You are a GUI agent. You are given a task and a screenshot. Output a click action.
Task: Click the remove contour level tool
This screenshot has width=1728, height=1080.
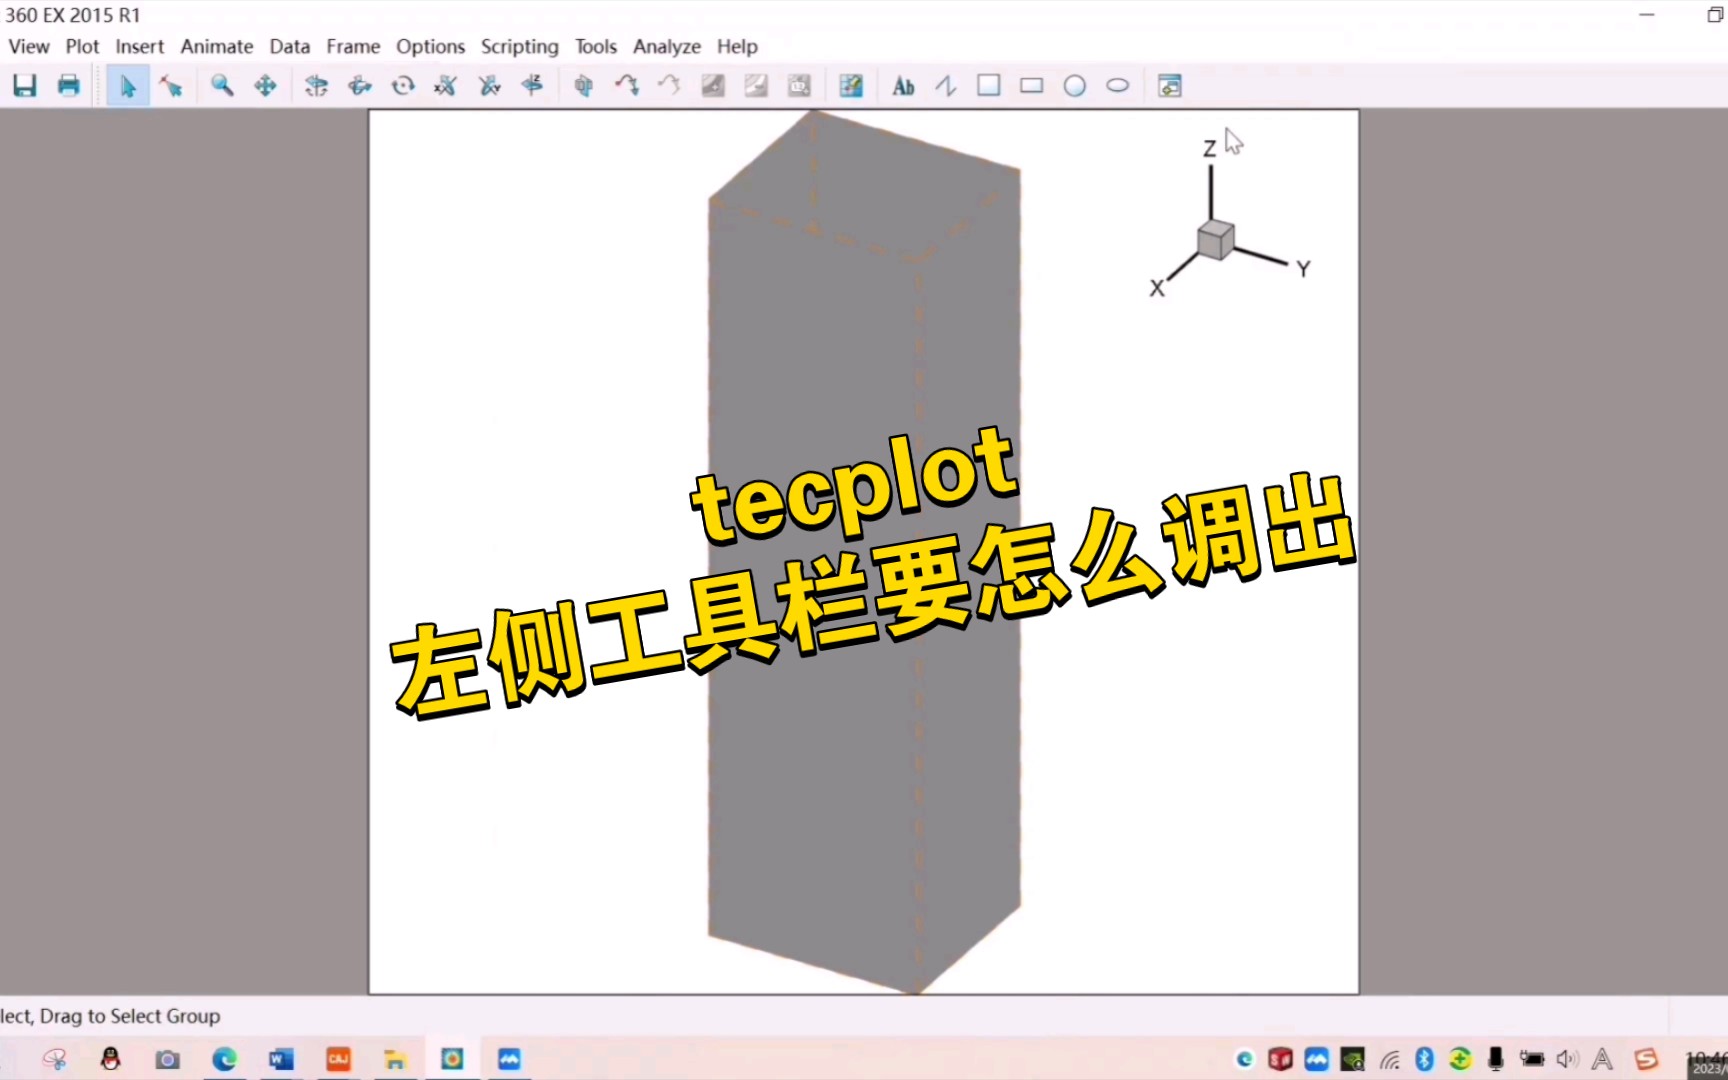click(756, 86)
